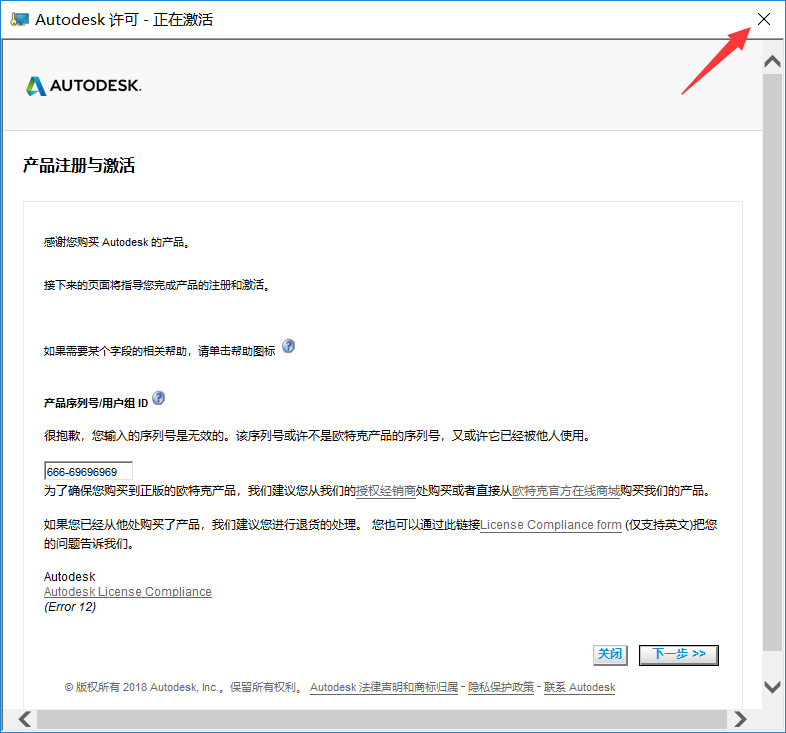Click help icon beside 产品序列号/用户组 ID
This screenshot has height=733, width=786.
point(158,398)
